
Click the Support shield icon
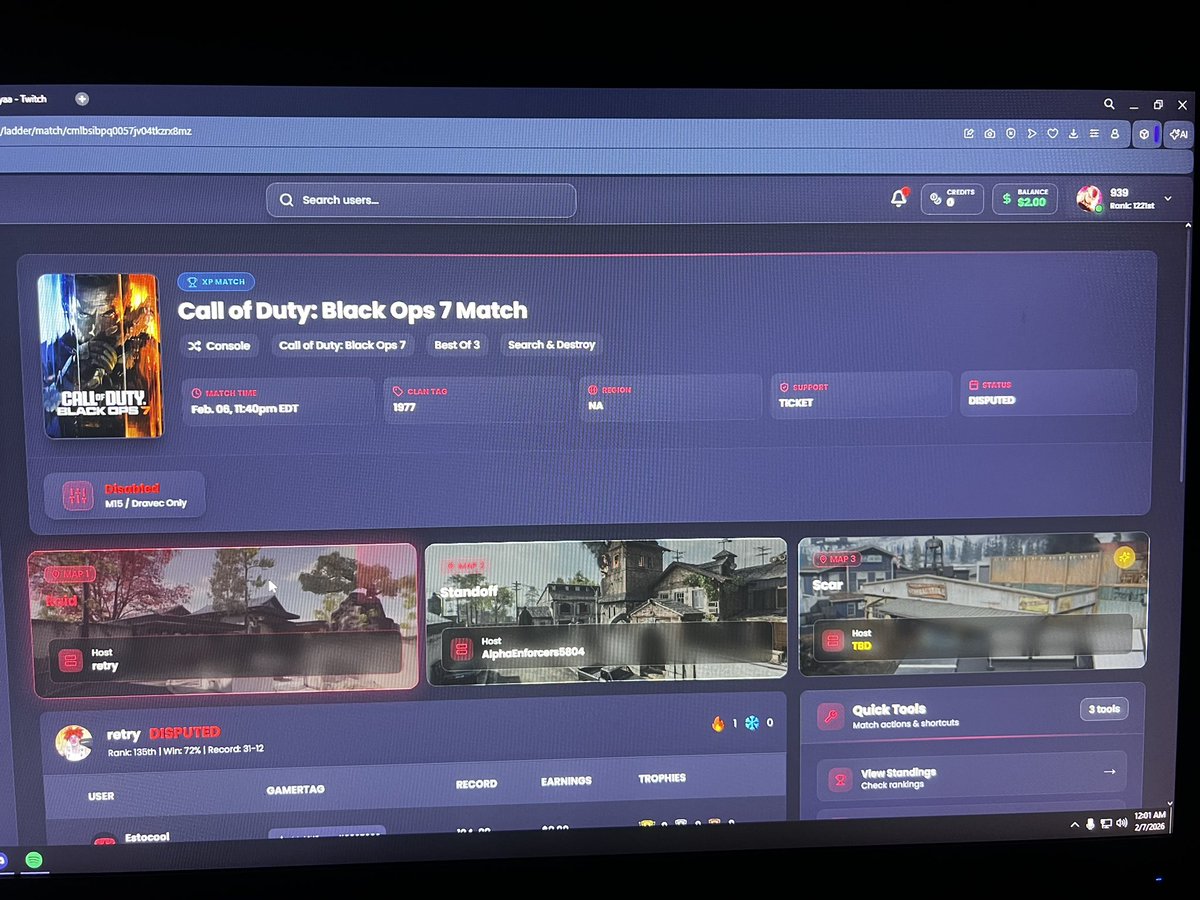[784, 387]
